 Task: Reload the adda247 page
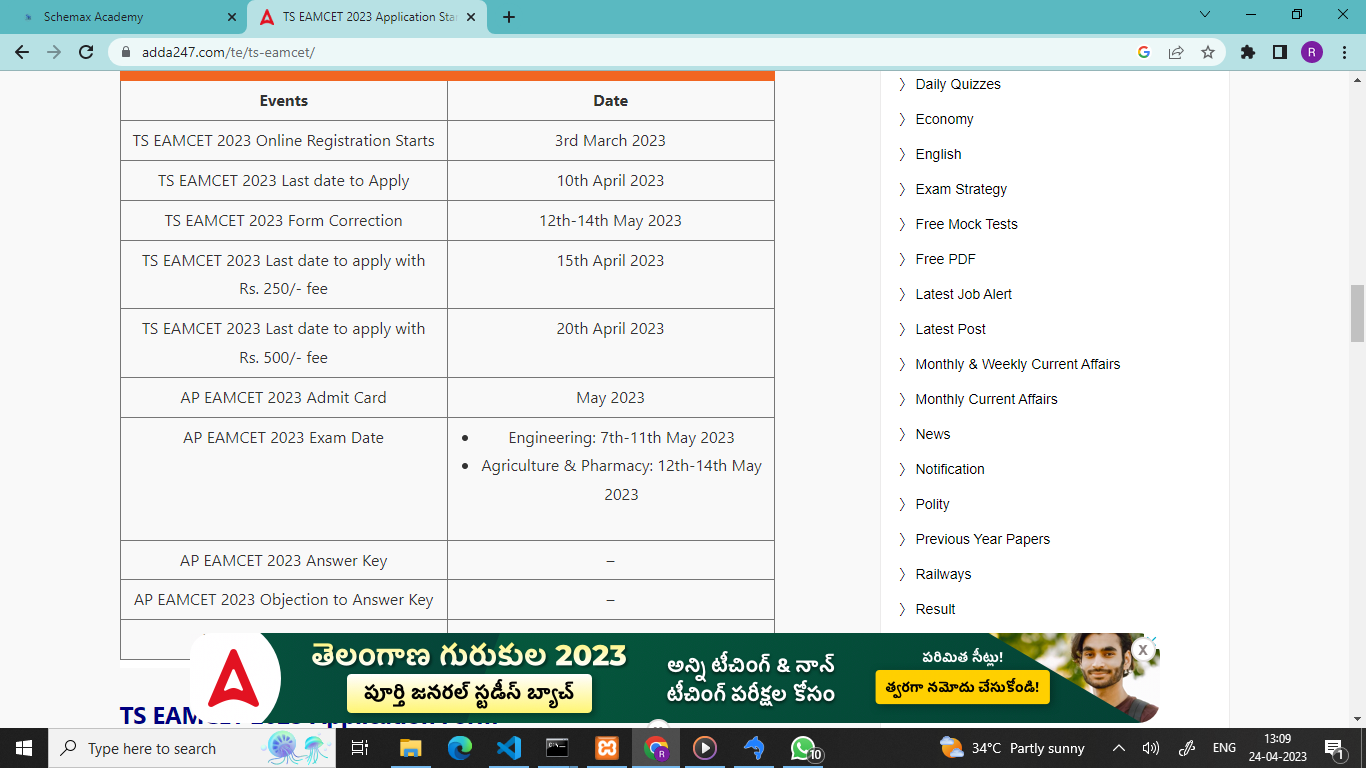tap(86, 52)
